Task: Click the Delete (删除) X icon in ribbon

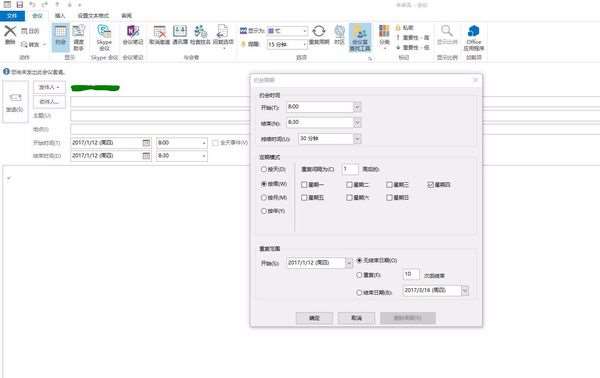Action: click(10, 31)
